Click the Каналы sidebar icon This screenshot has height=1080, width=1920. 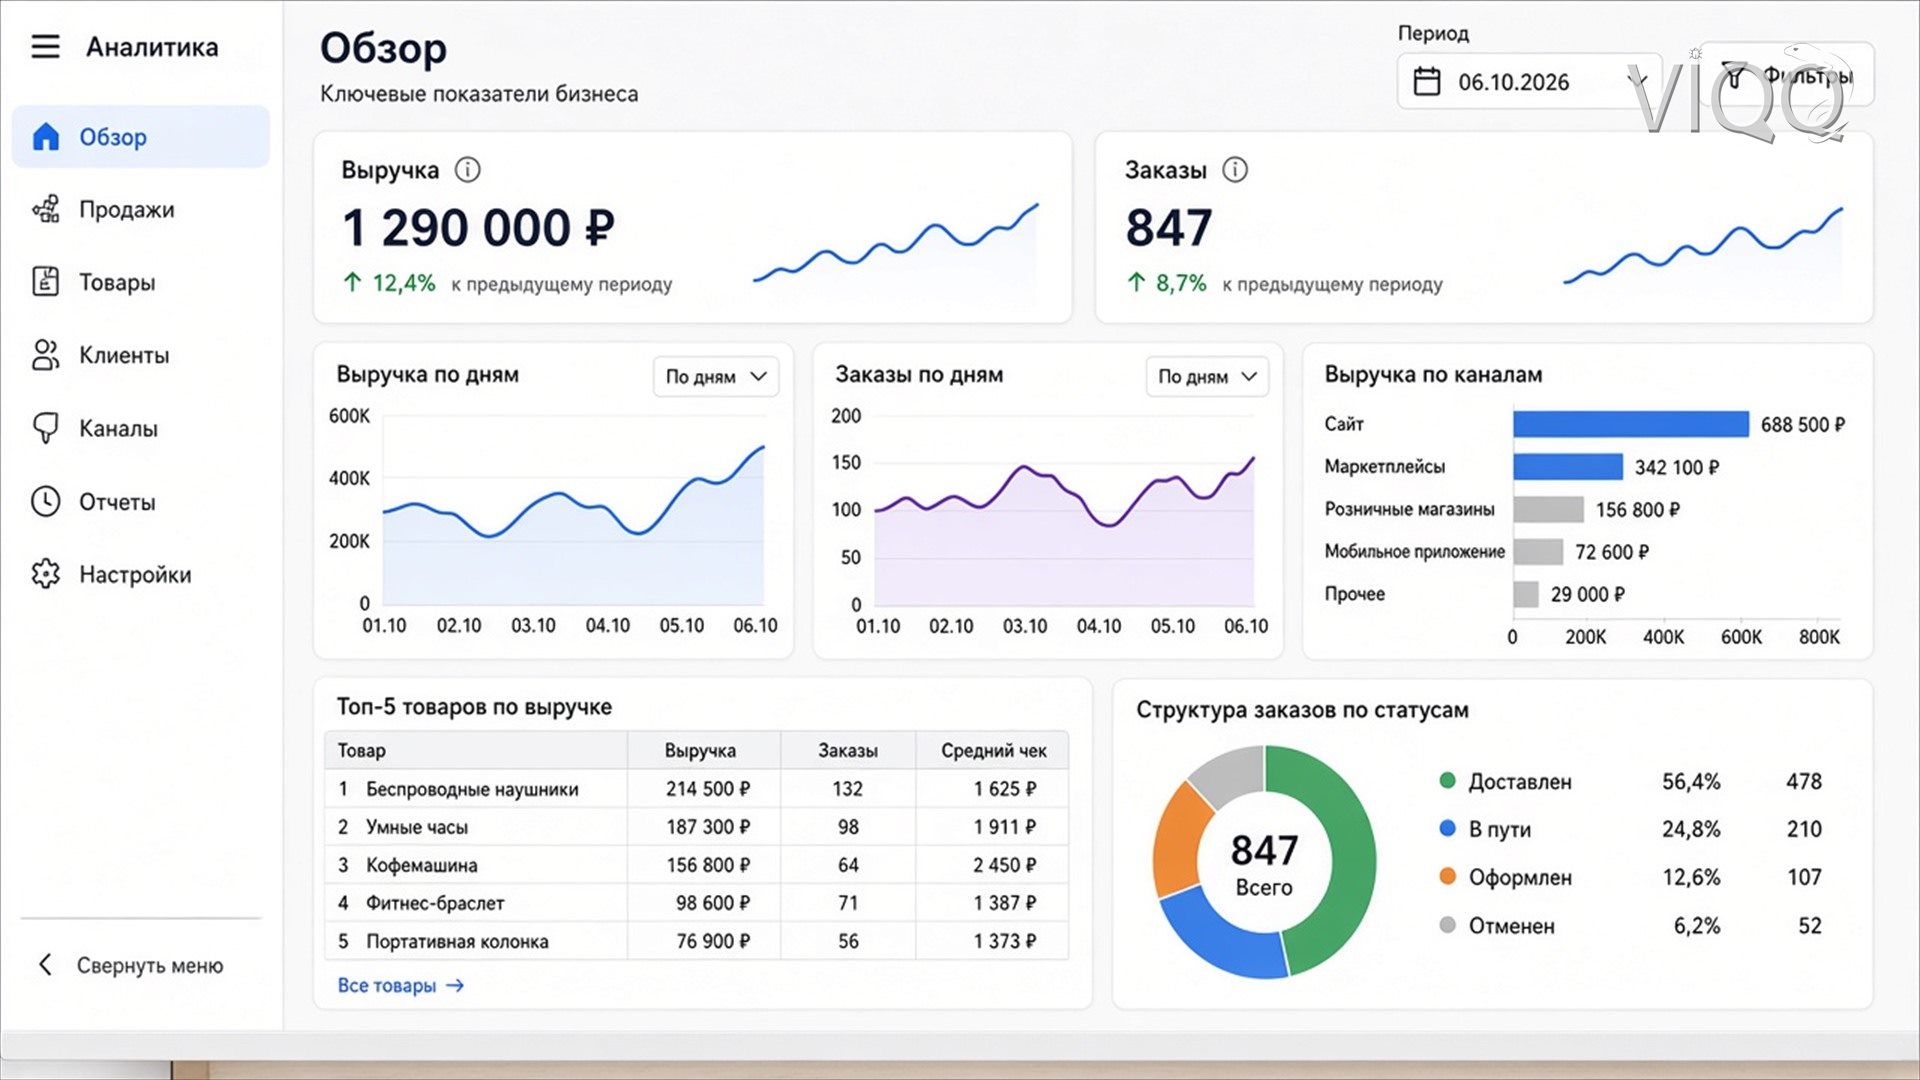(46, 428)
